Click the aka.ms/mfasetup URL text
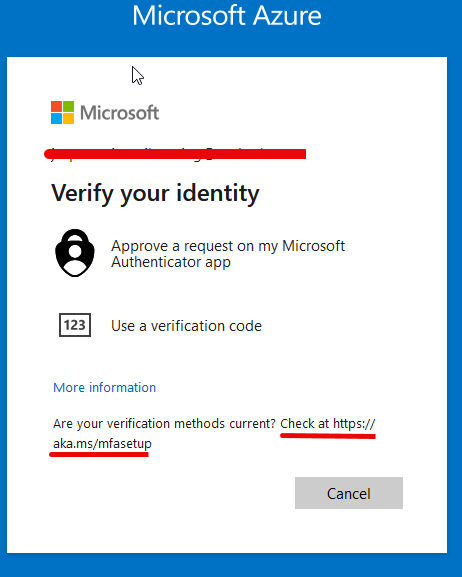 coord(102,443)
